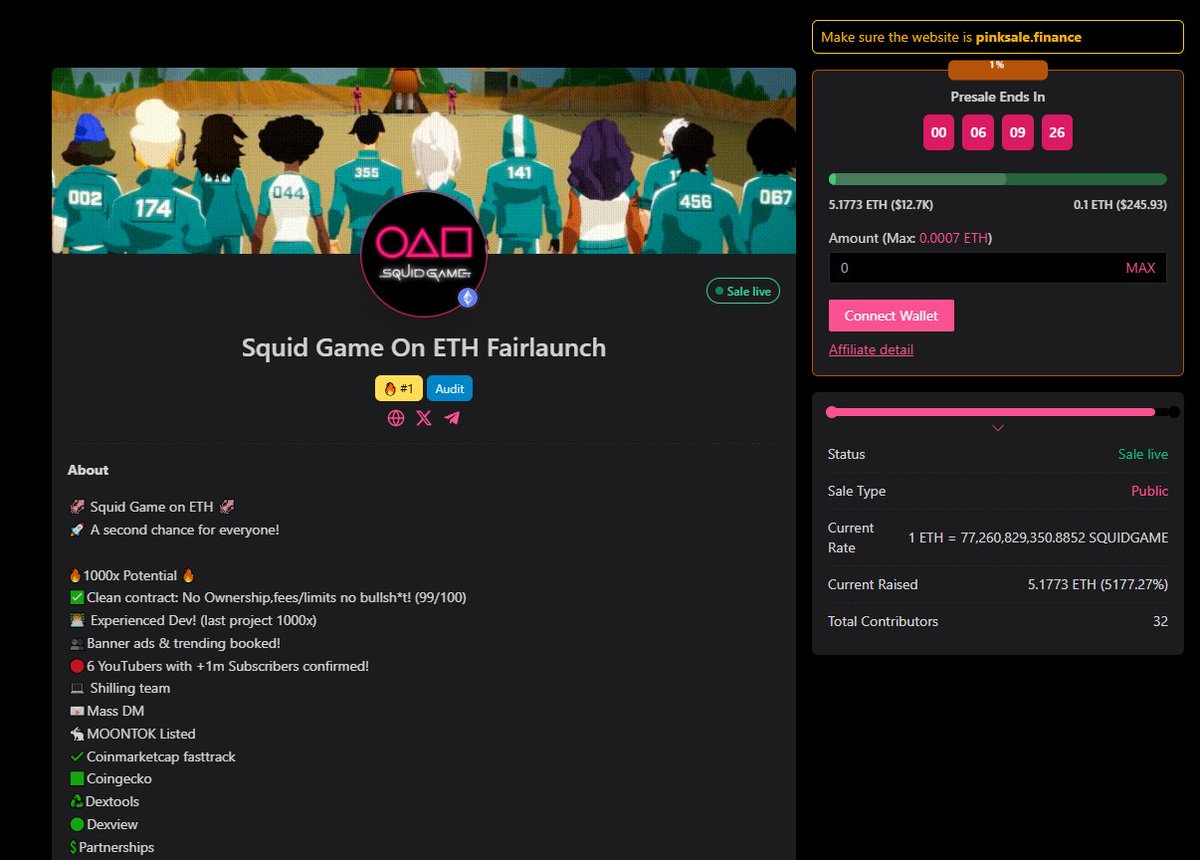The width and height of the screenshot is (1200, 860).
Task: Collapse the pink chevron under timeline
Action: coord(997,428)
